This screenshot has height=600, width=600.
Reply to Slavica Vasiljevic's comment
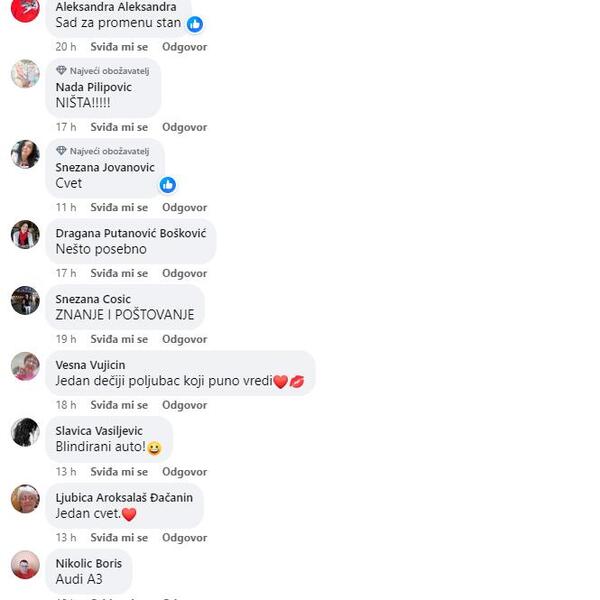tap(184, 472)
